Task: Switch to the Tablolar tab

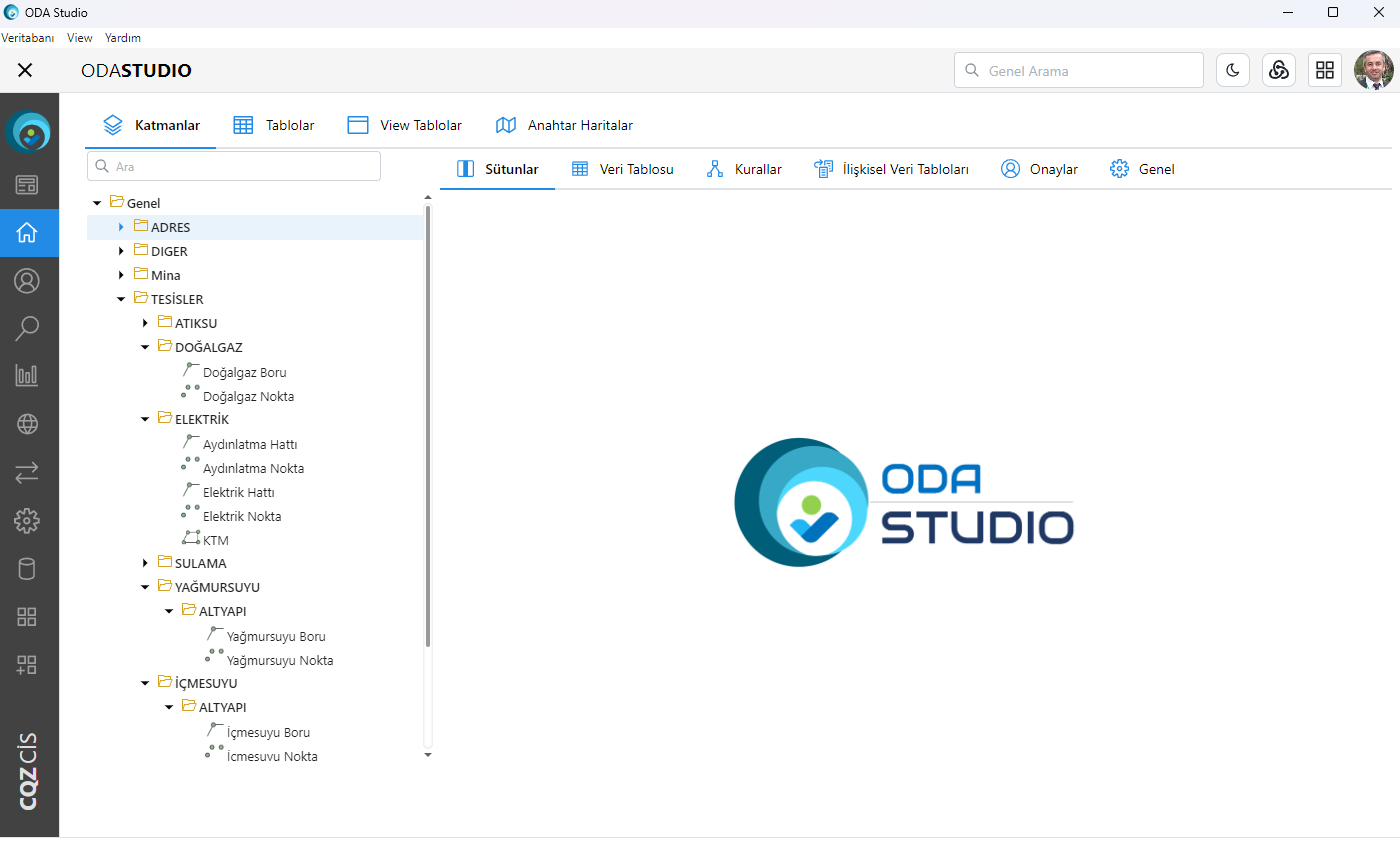Action: pos(274,125)
